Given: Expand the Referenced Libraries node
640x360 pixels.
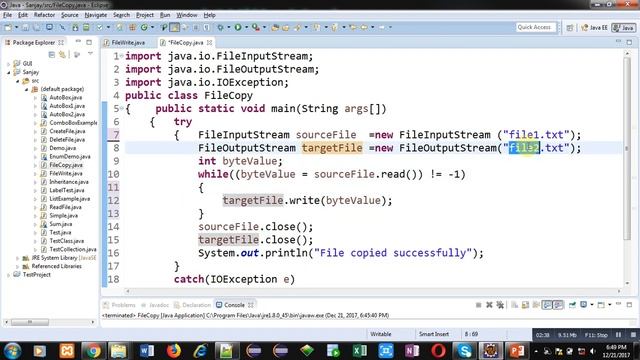Looking at the screenshot, I should 18,266.
